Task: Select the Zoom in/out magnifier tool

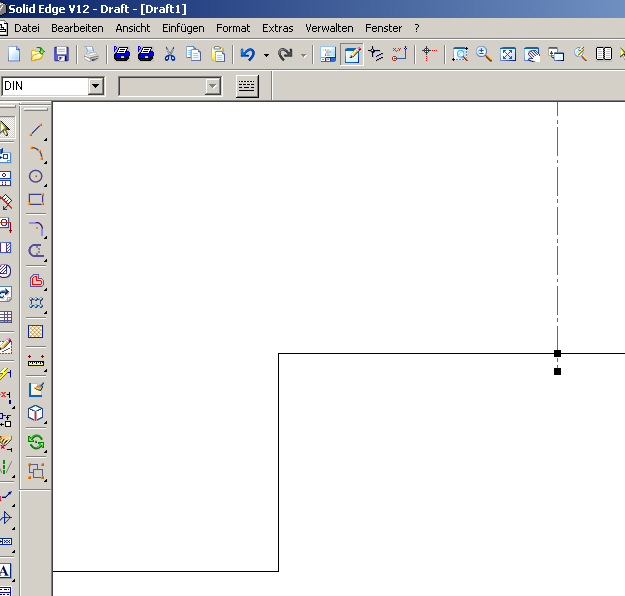Action: 484,54
